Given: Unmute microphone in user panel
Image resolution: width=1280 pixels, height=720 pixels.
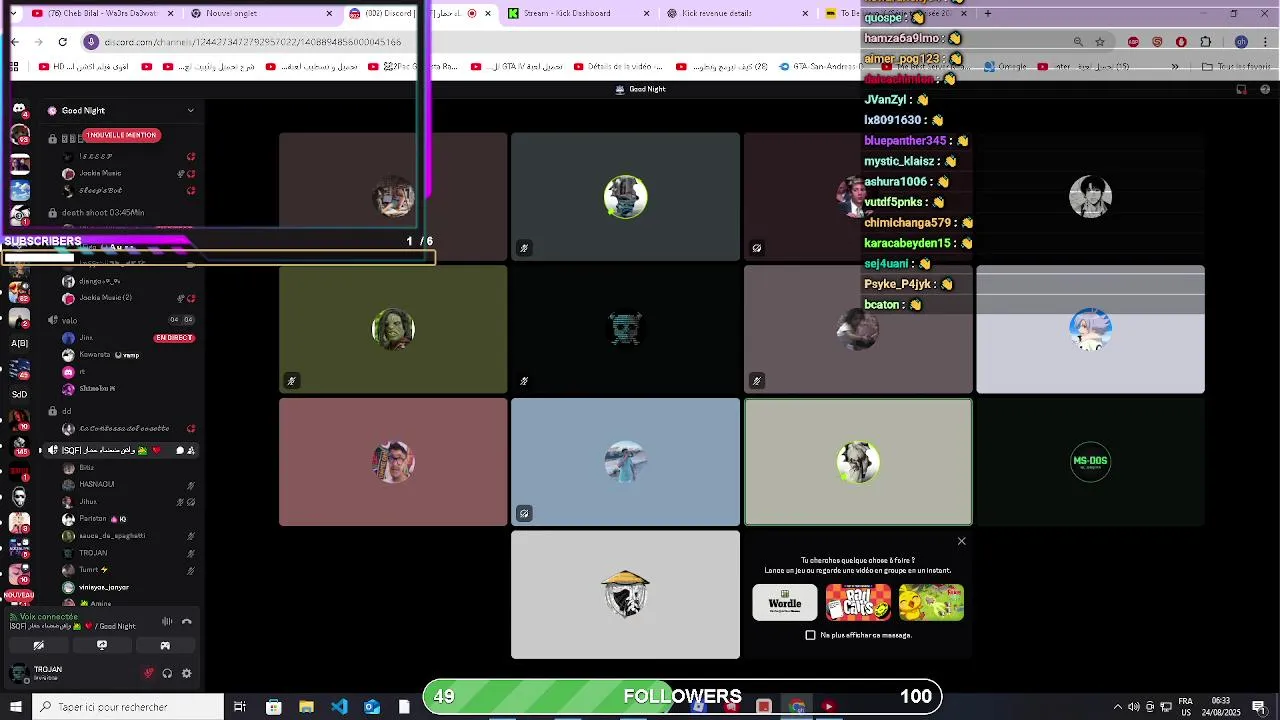Looking at the screenshot, I should [149, 673].
